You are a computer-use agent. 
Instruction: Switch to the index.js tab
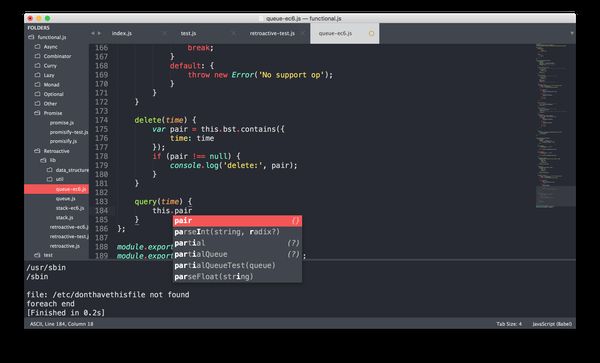[x=122, y=33]
